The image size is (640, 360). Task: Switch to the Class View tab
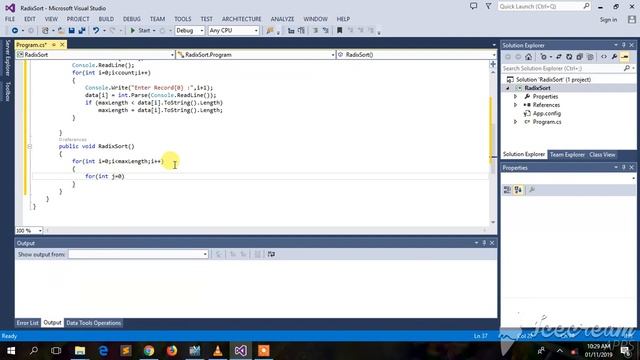(x=602, y=155)
